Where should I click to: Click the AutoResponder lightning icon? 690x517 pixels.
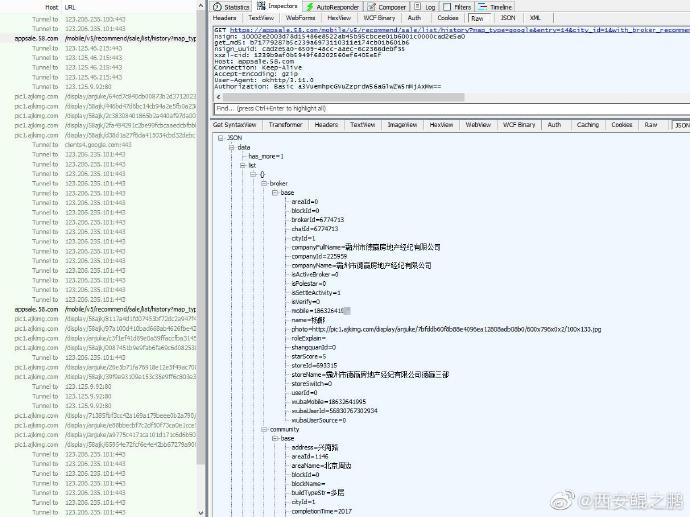click(310, 7)
